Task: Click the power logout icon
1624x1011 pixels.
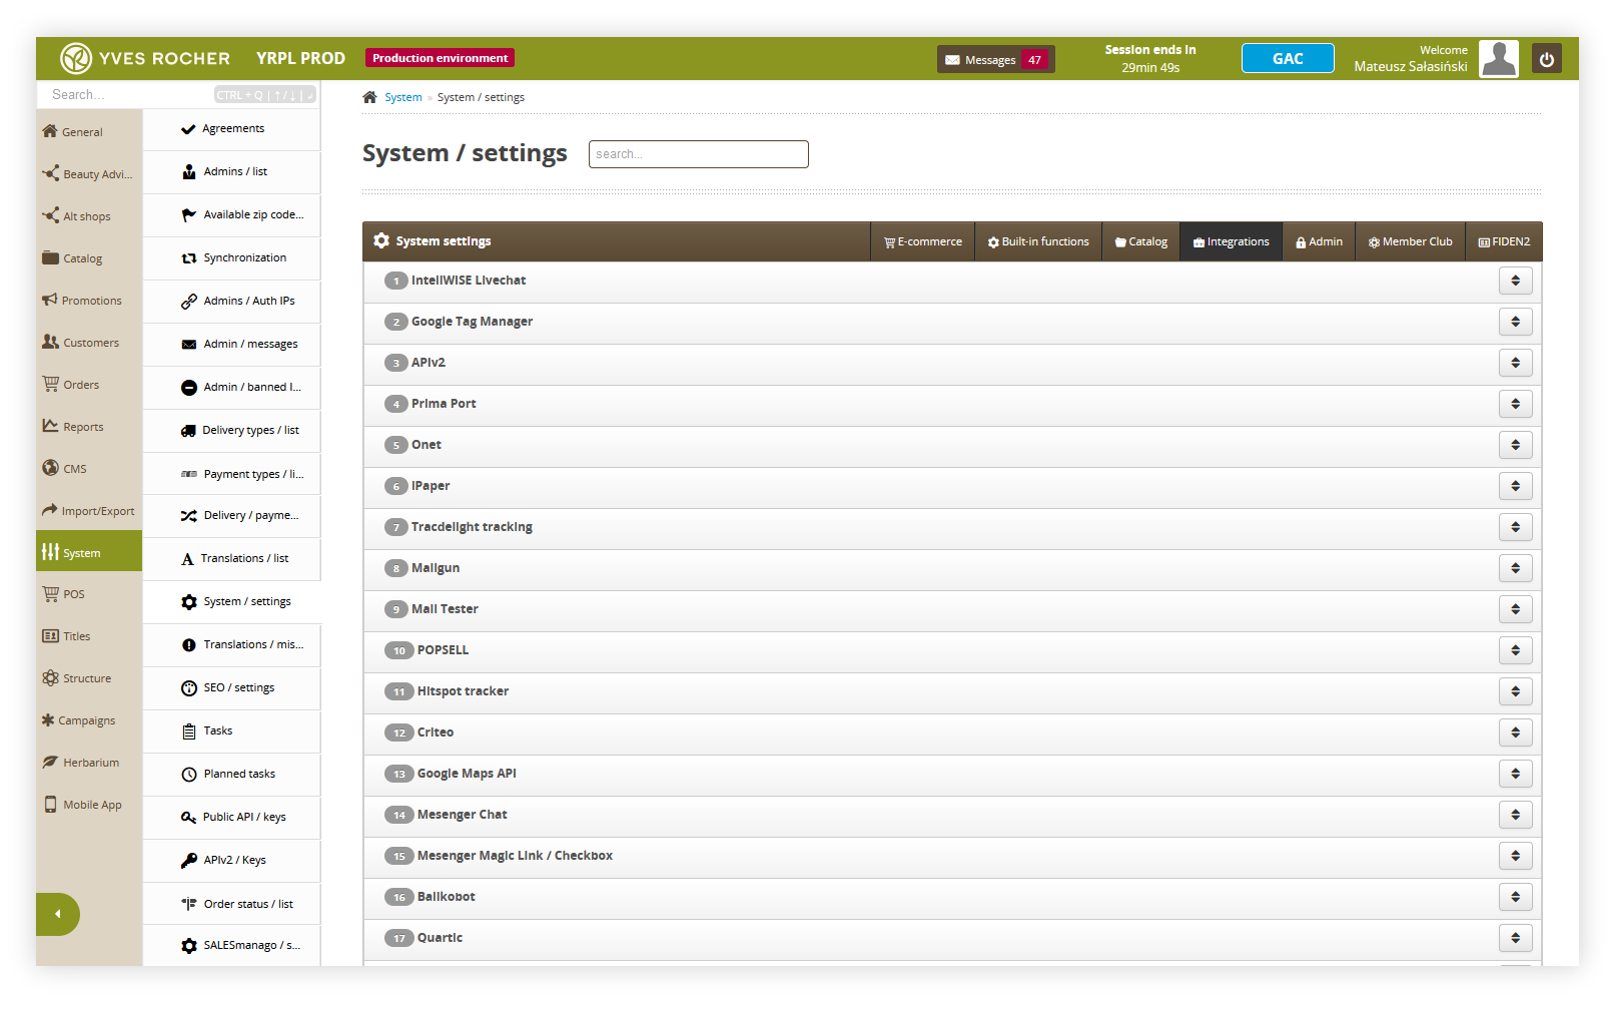Action: tap(1546, 59)
